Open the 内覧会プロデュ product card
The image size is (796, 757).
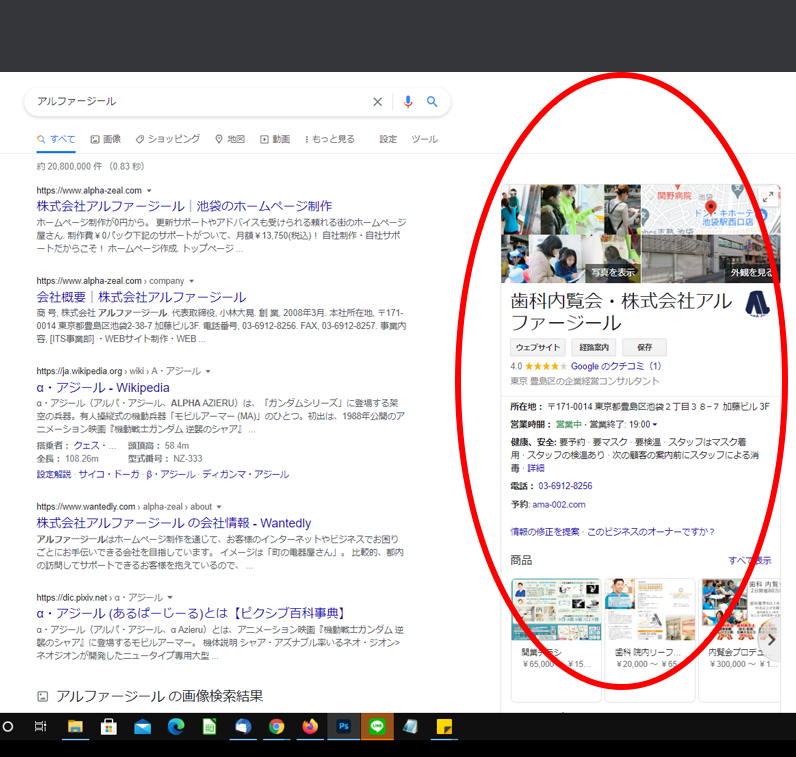pyautogui.click(x=740, y=640)
